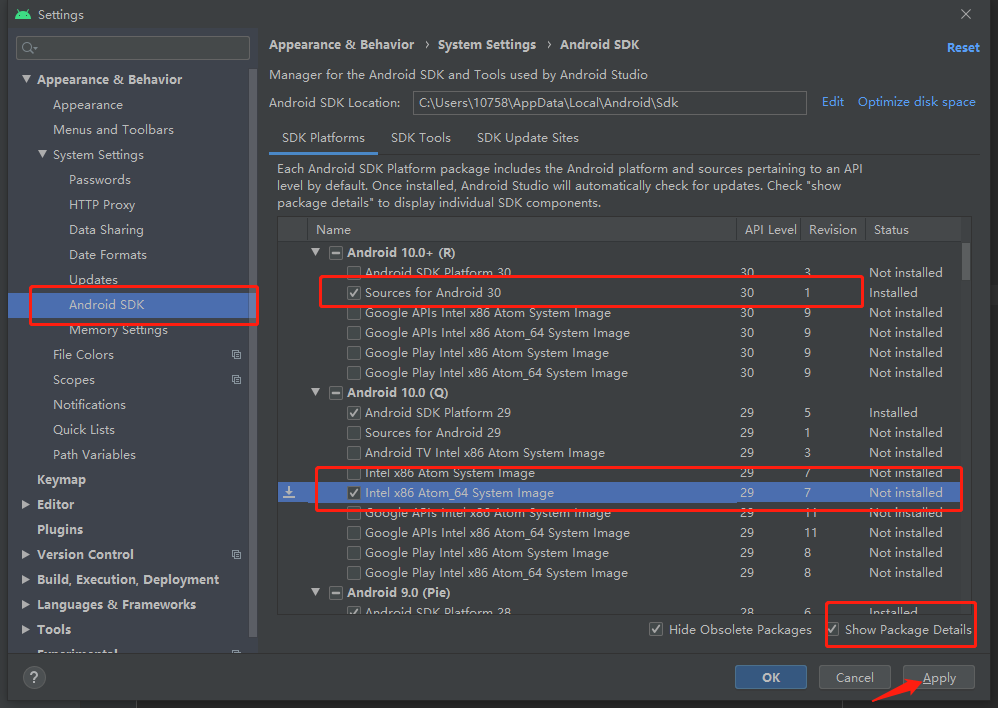The width and height of the screenshot is (998, 708).
Task: Click the Android SDK Location path field
Action: click(x=610, y=103)
